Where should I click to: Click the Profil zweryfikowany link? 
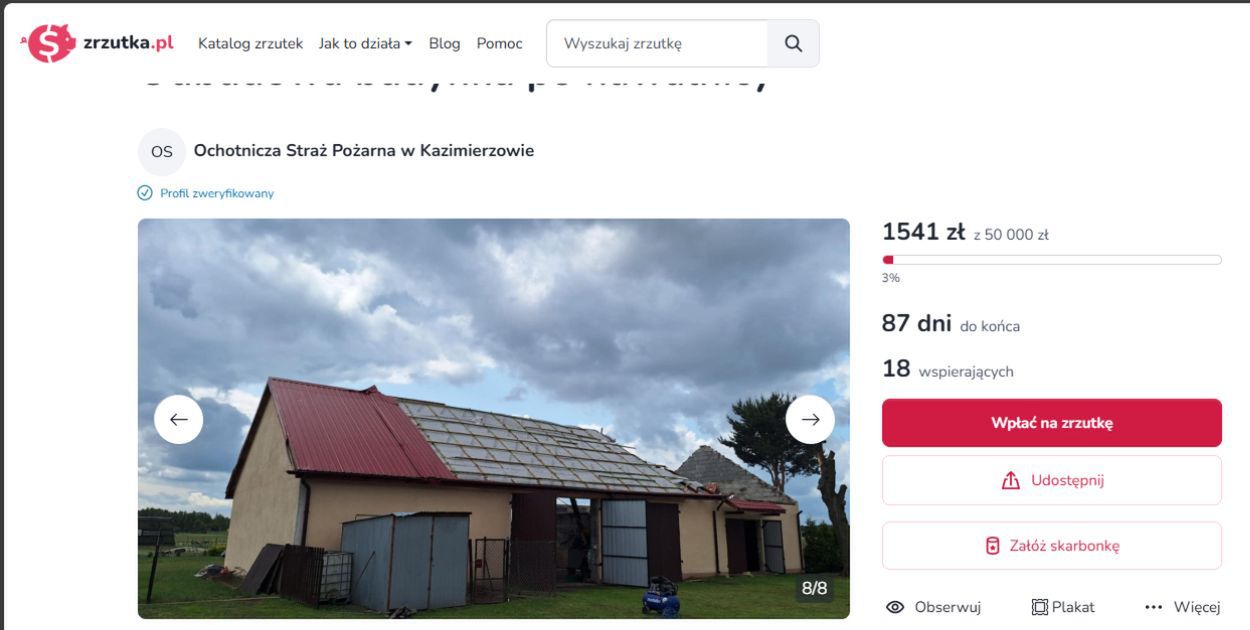[215, 192]
